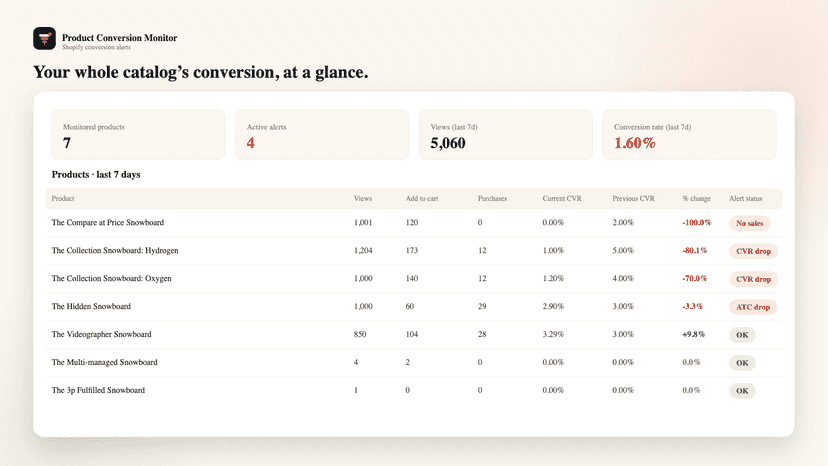Click the 104 add to cart value
Screen dimensions: 828x466
click(x=411, y=334)
